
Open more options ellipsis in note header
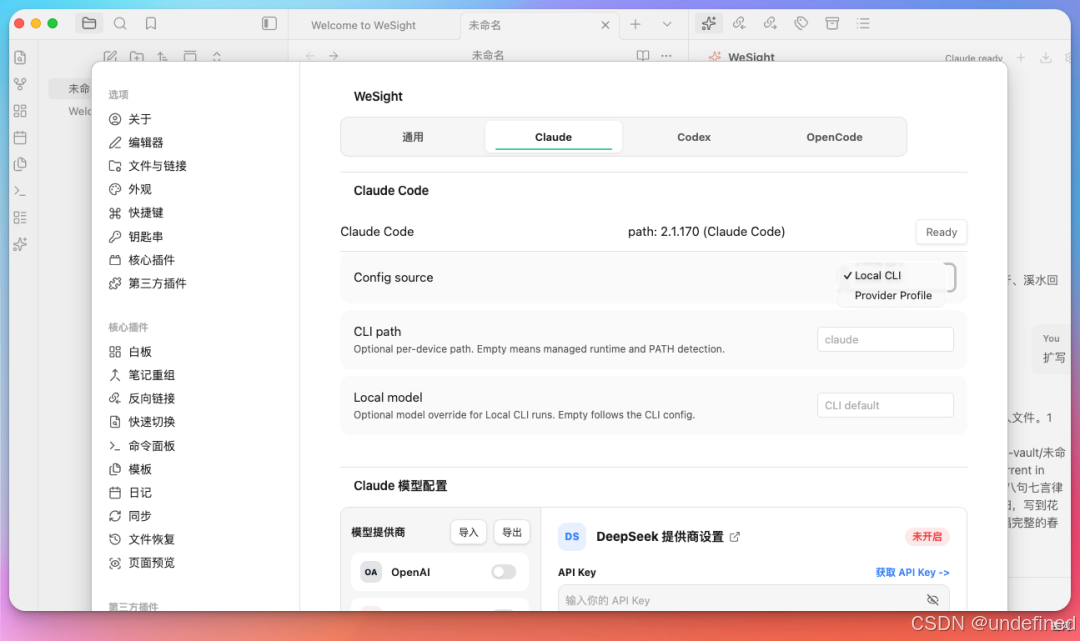666,56
